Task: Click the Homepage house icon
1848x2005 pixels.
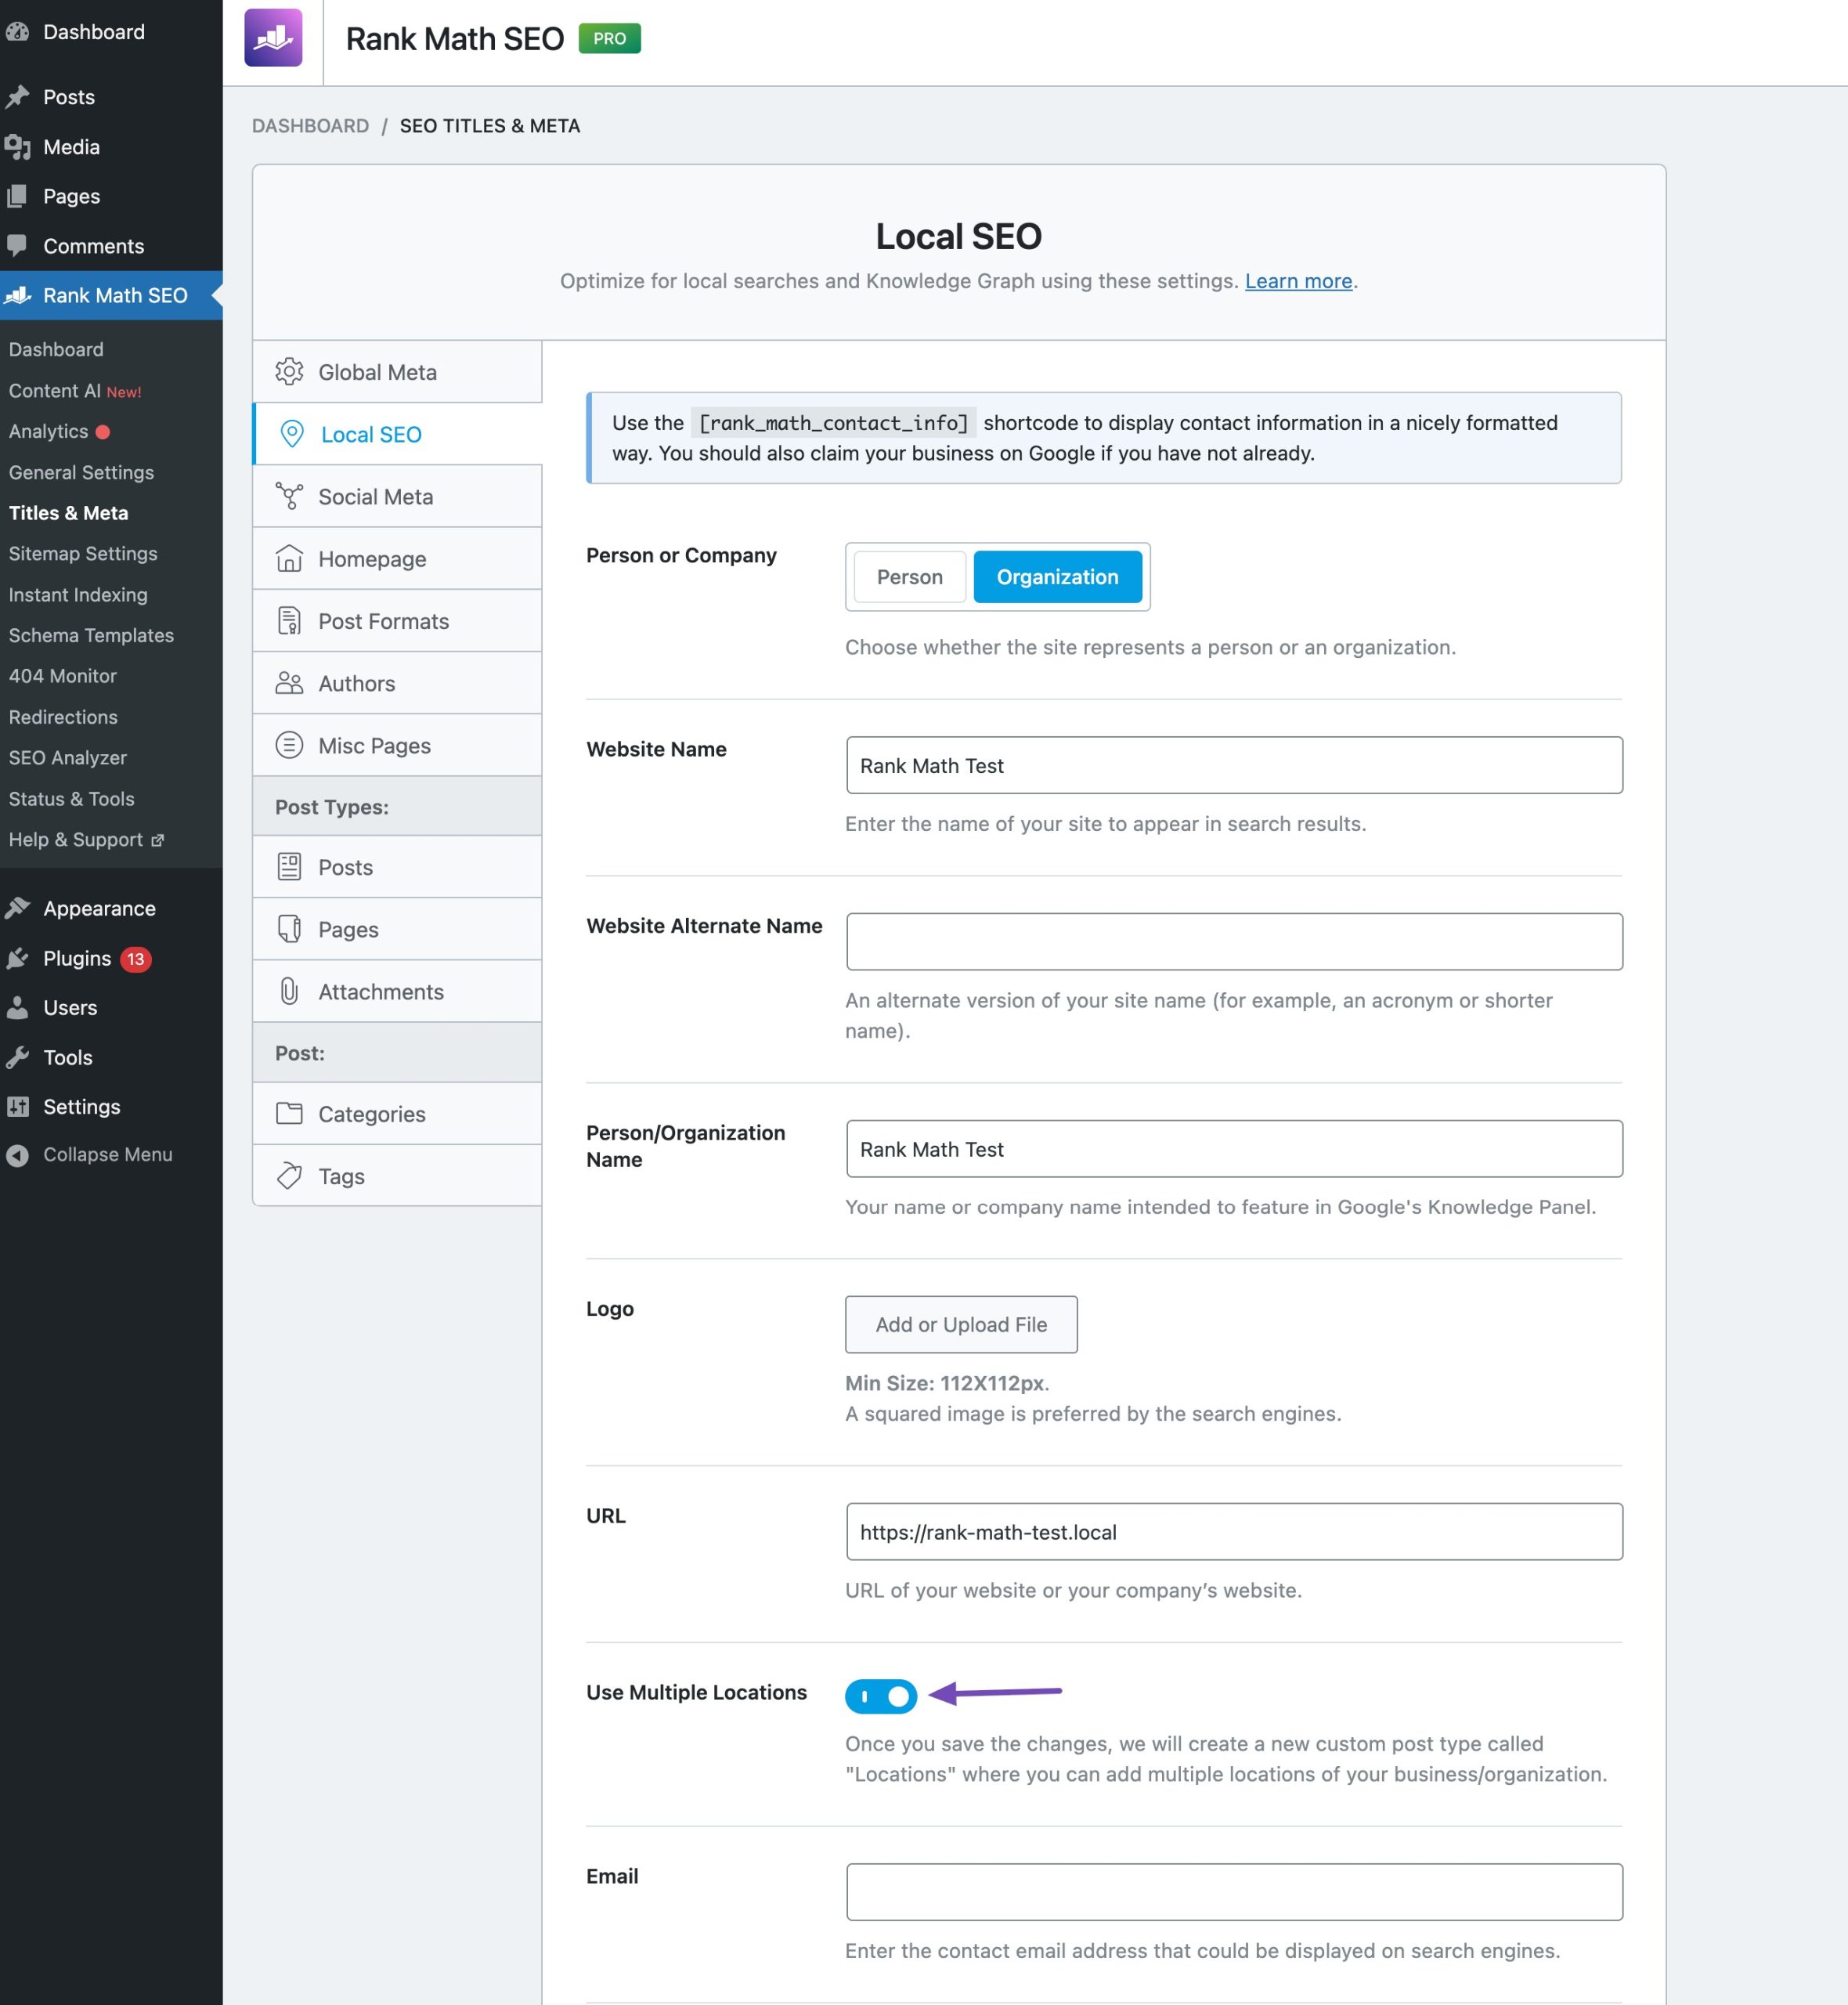Action: click(289, 558)
